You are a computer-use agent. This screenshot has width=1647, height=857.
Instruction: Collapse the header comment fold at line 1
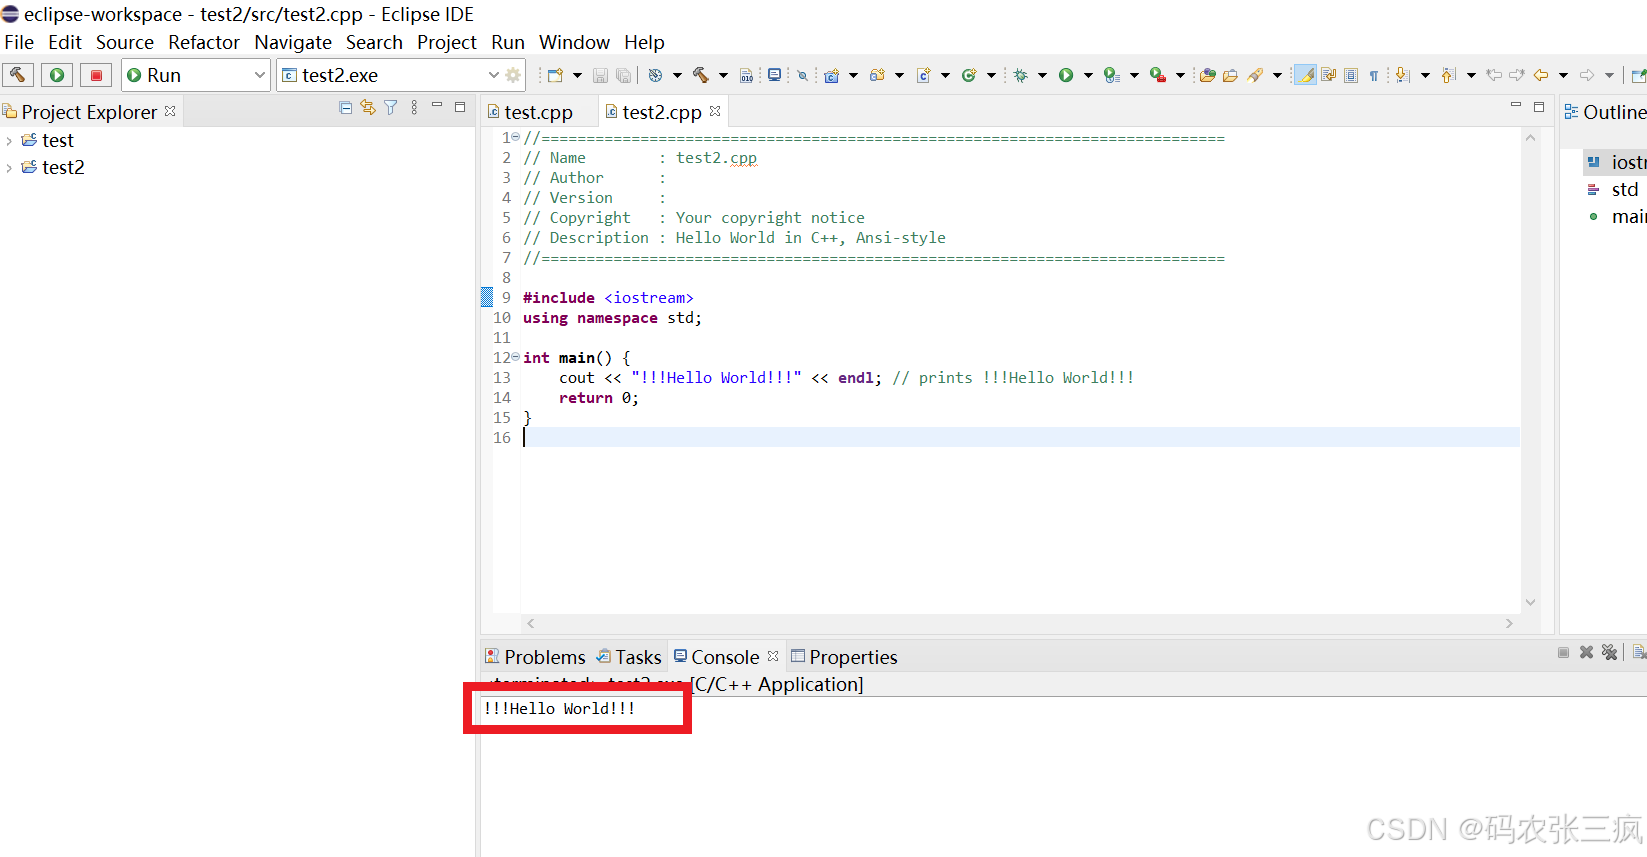tap(516, 137)
